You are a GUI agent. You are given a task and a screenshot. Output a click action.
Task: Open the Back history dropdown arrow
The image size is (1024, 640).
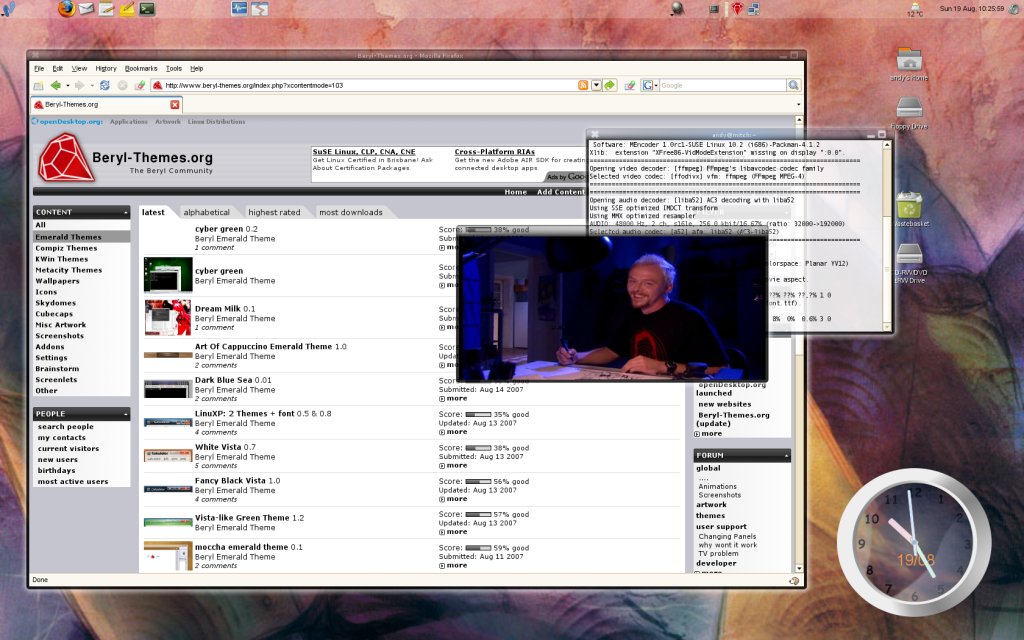67,86
